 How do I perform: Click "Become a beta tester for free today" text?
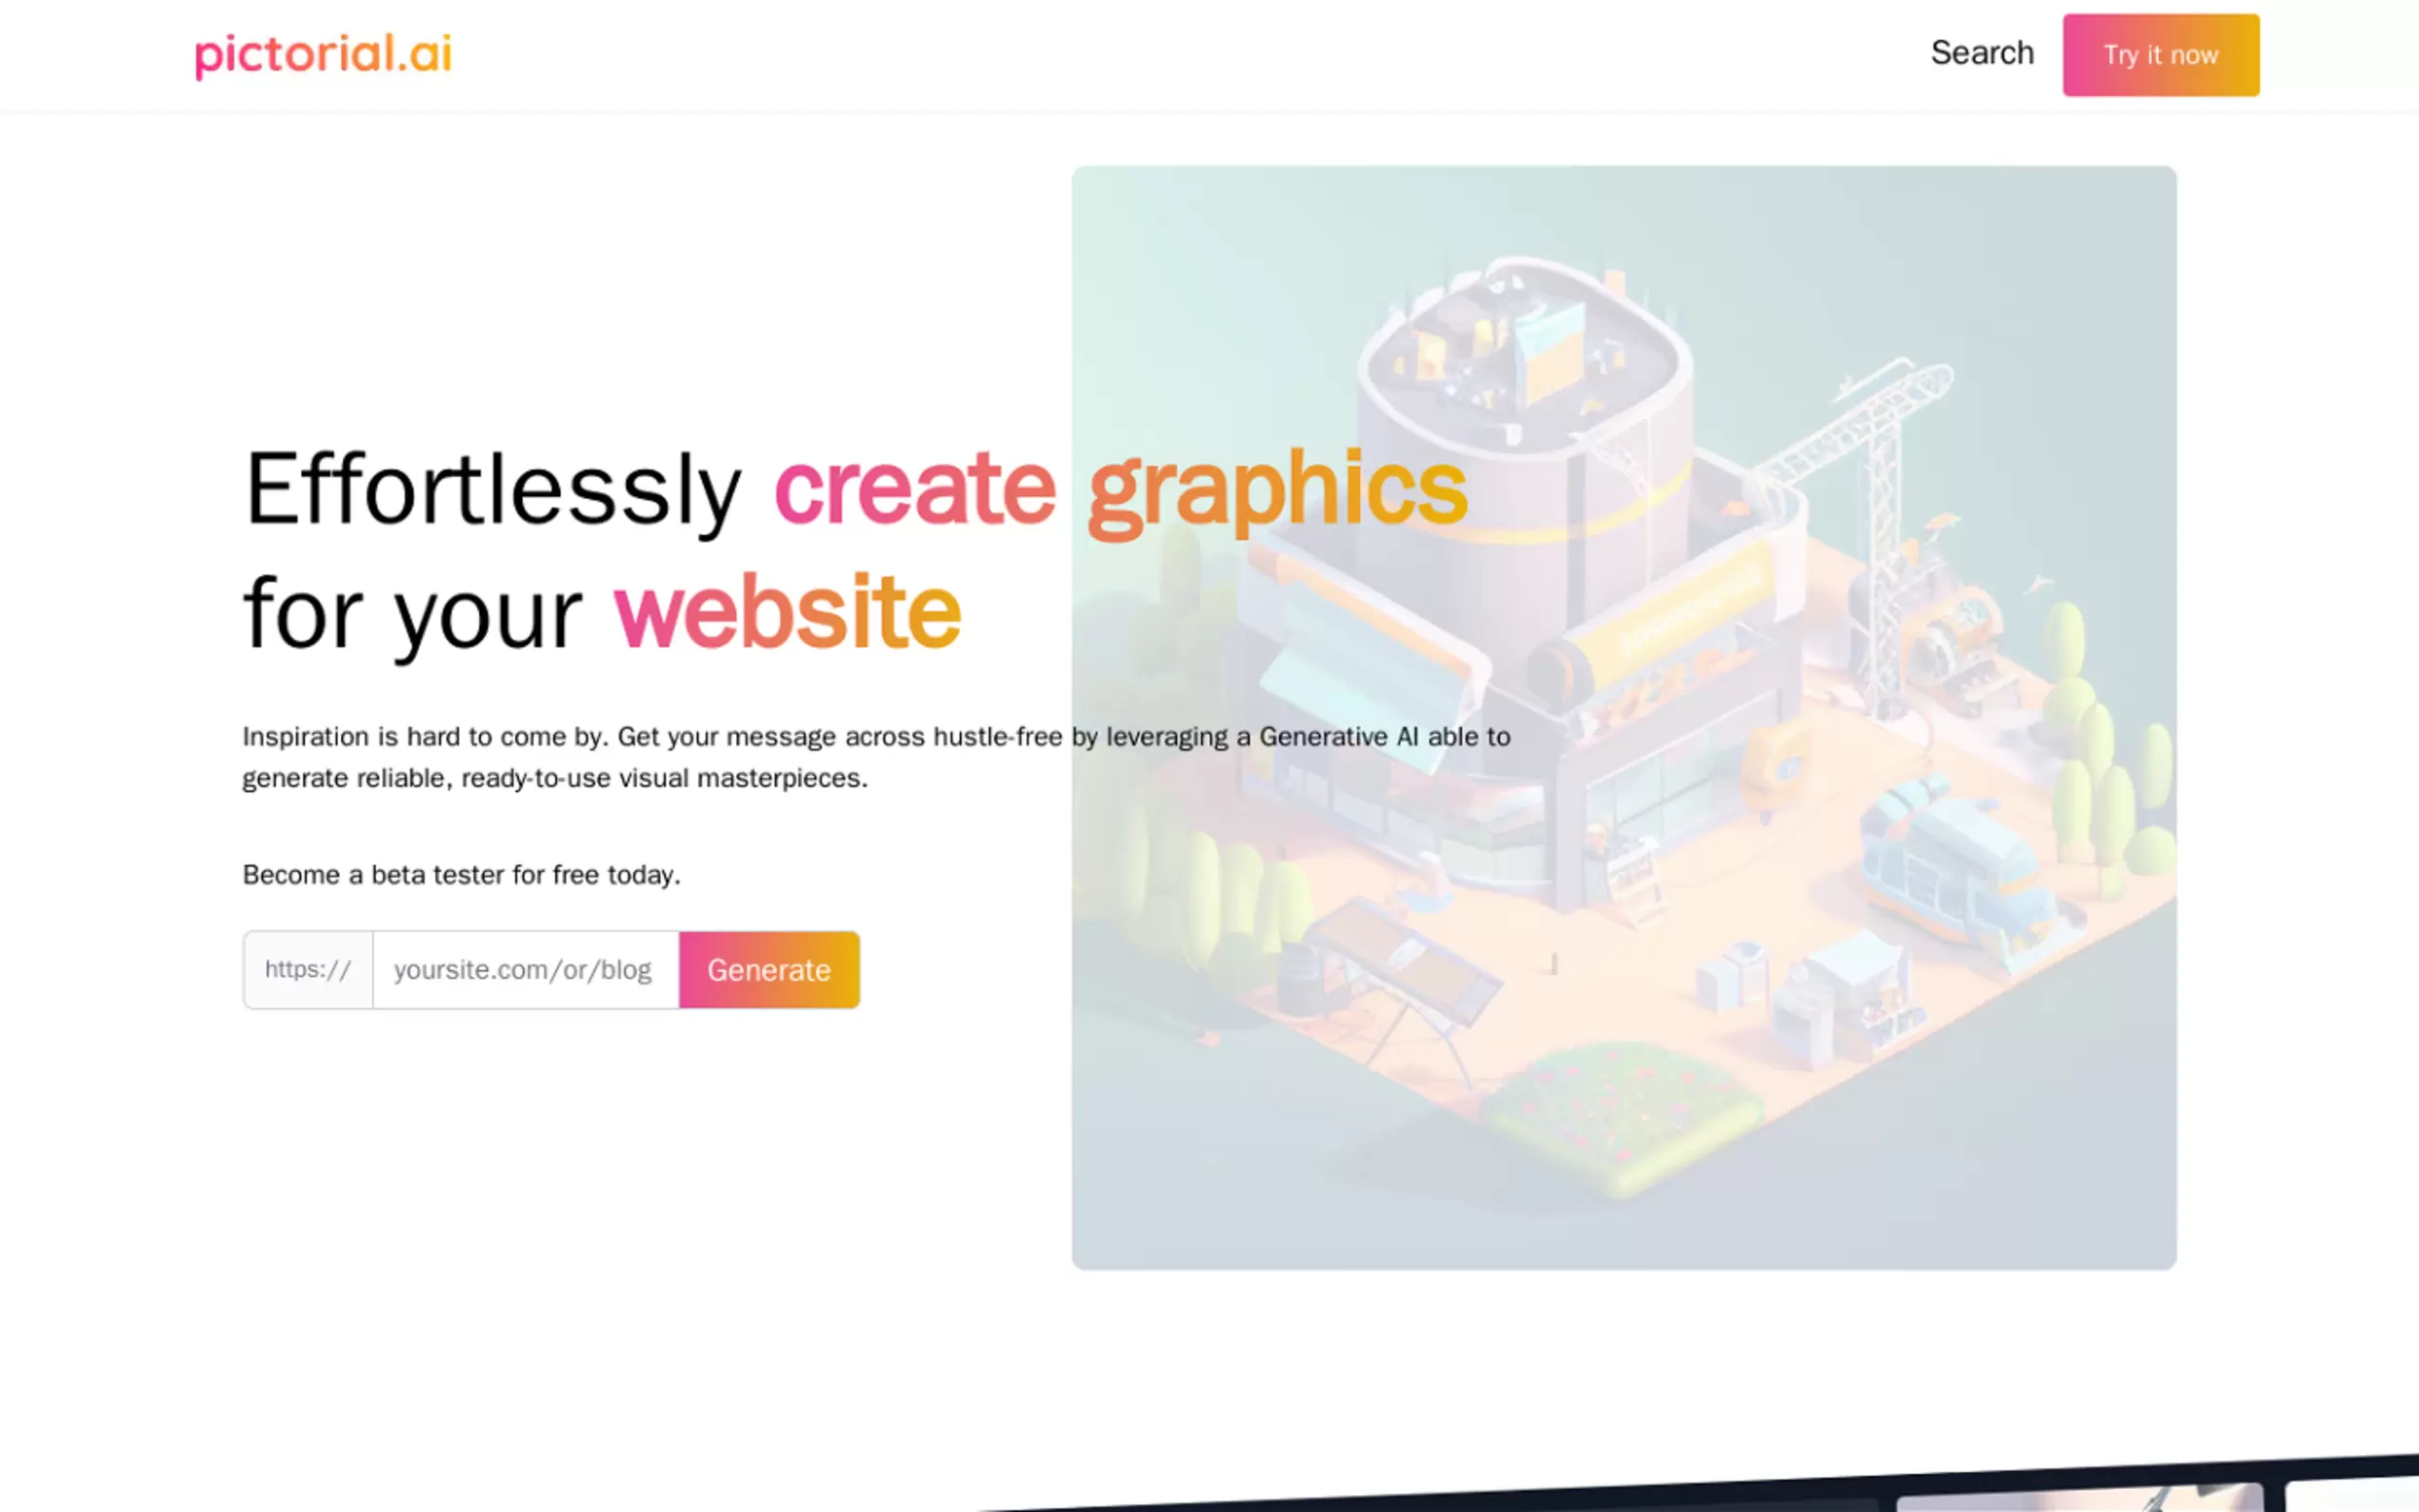(x=461, y=875)
